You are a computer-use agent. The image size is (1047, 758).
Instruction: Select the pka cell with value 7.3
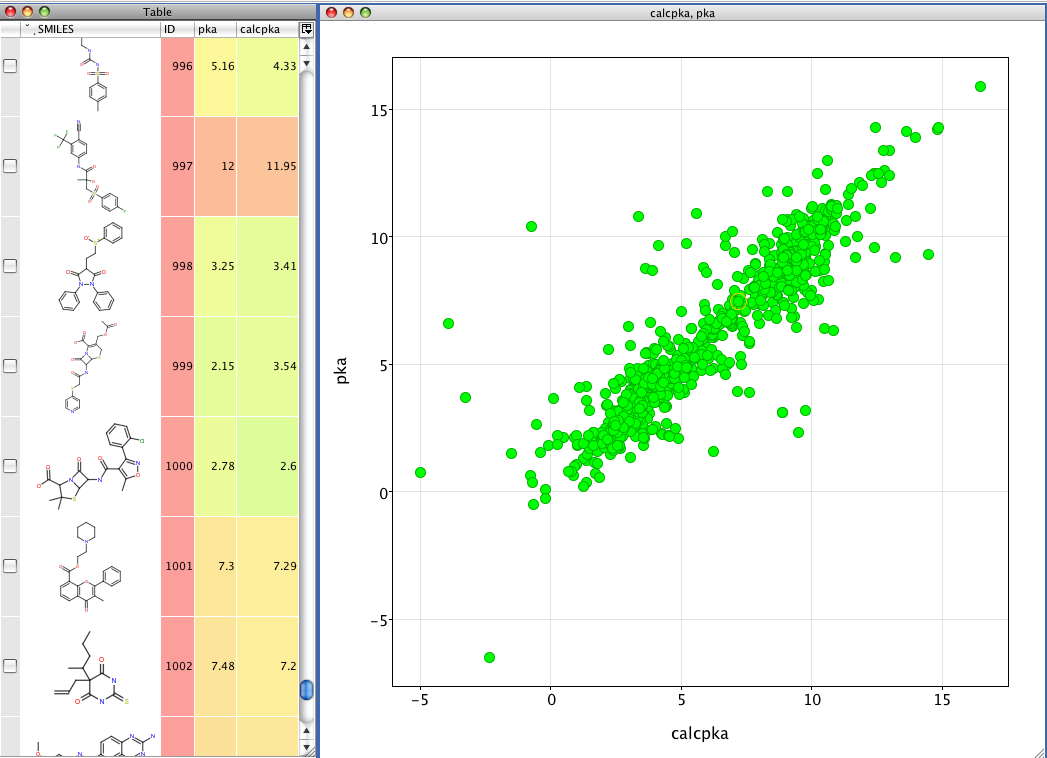click(216, 566)
